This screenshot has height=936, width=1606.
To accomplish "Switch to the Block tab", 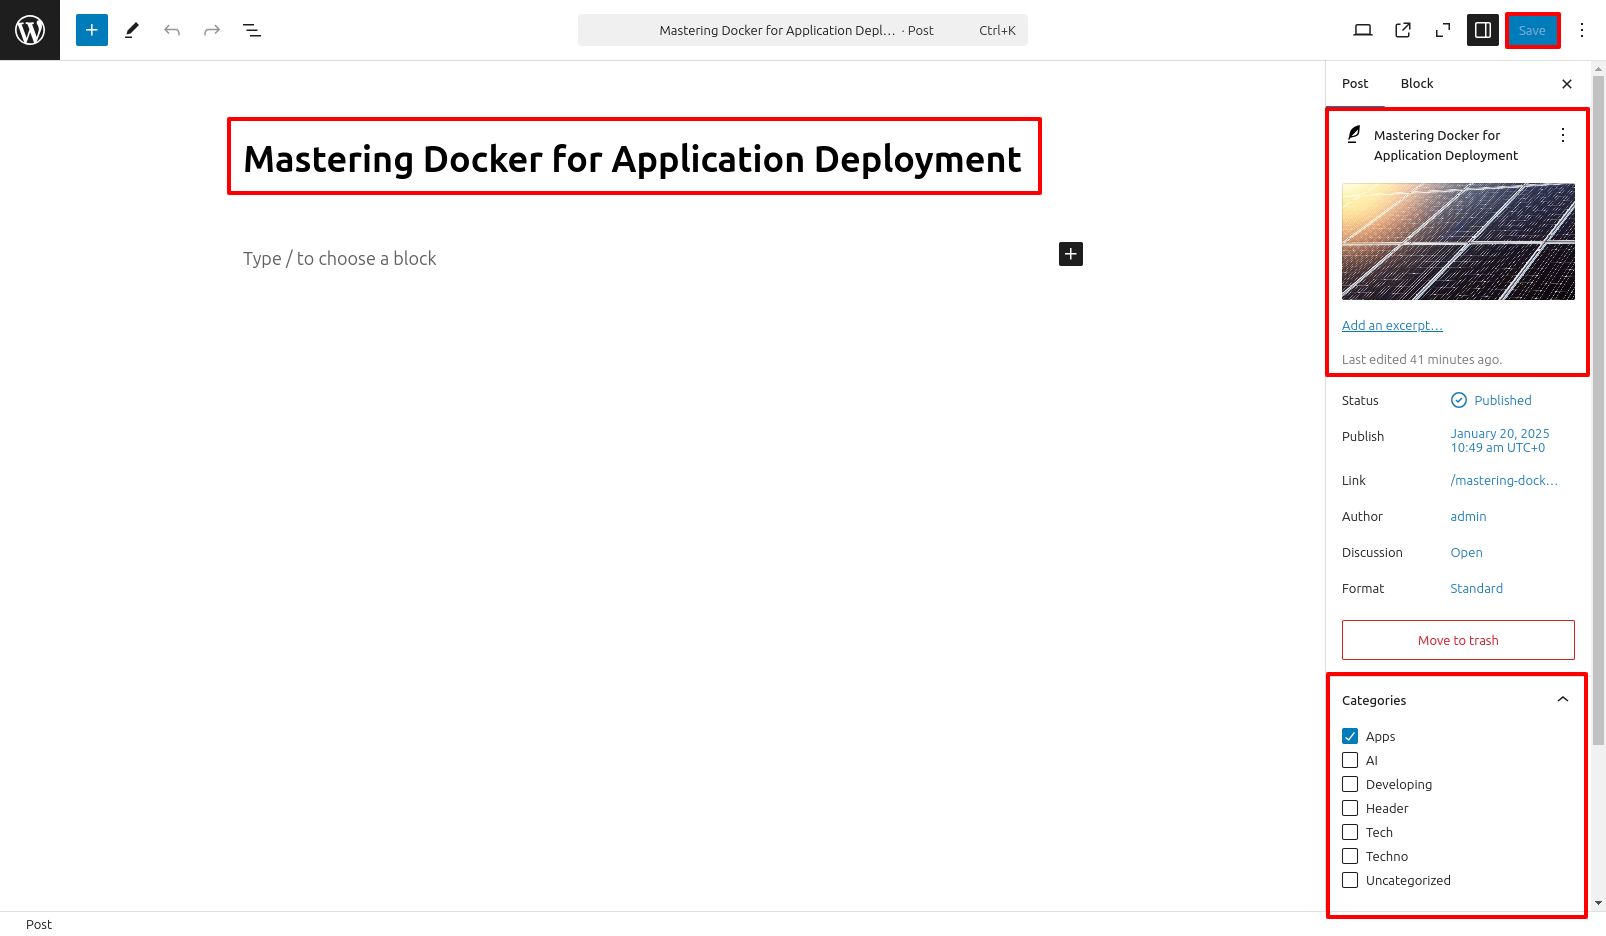I will tap(1417, 84).
